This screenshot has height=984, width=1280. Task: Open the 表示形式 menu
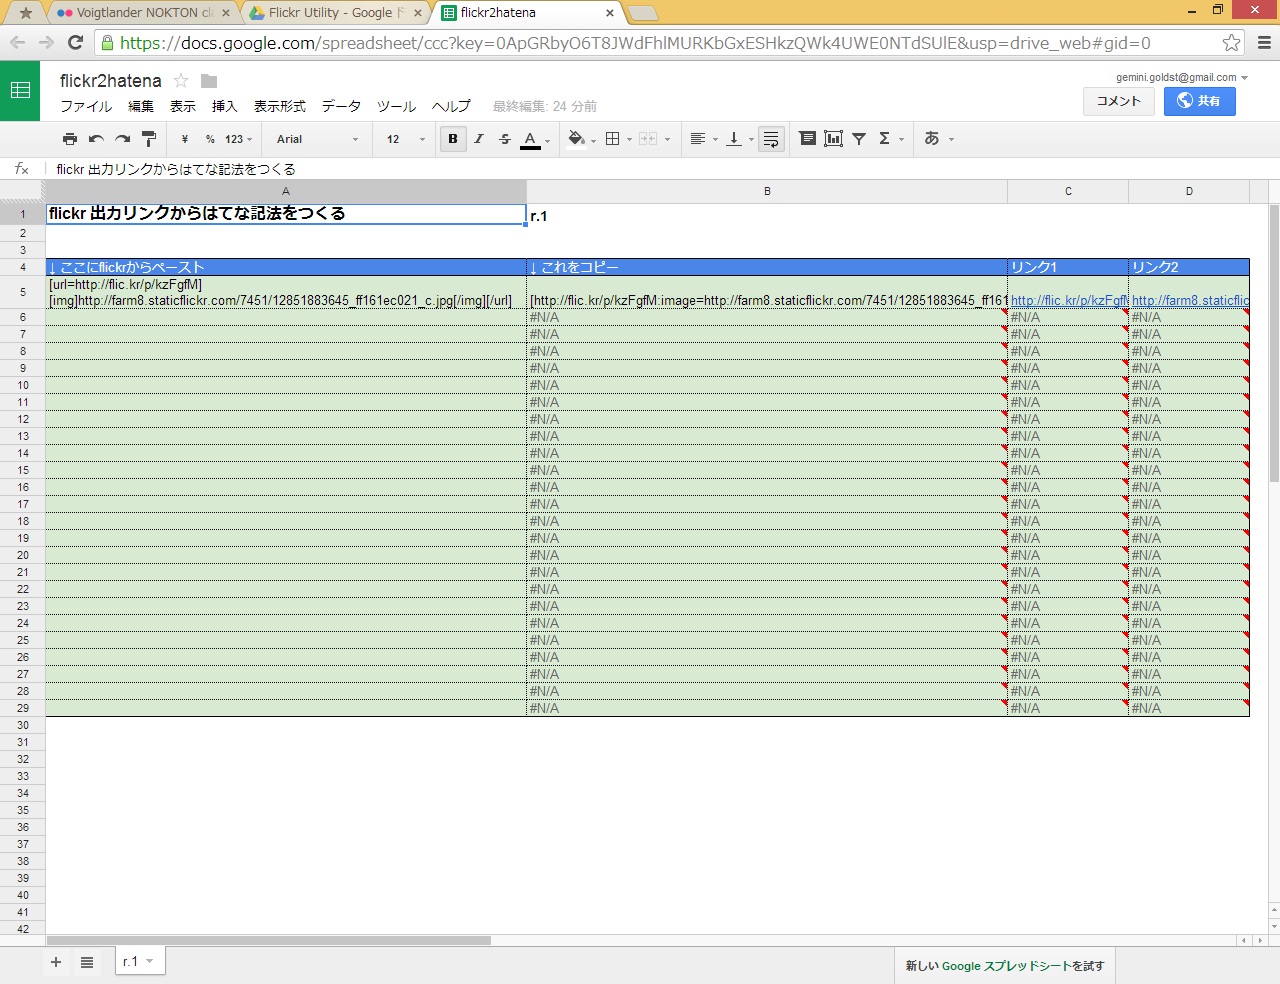279,106
